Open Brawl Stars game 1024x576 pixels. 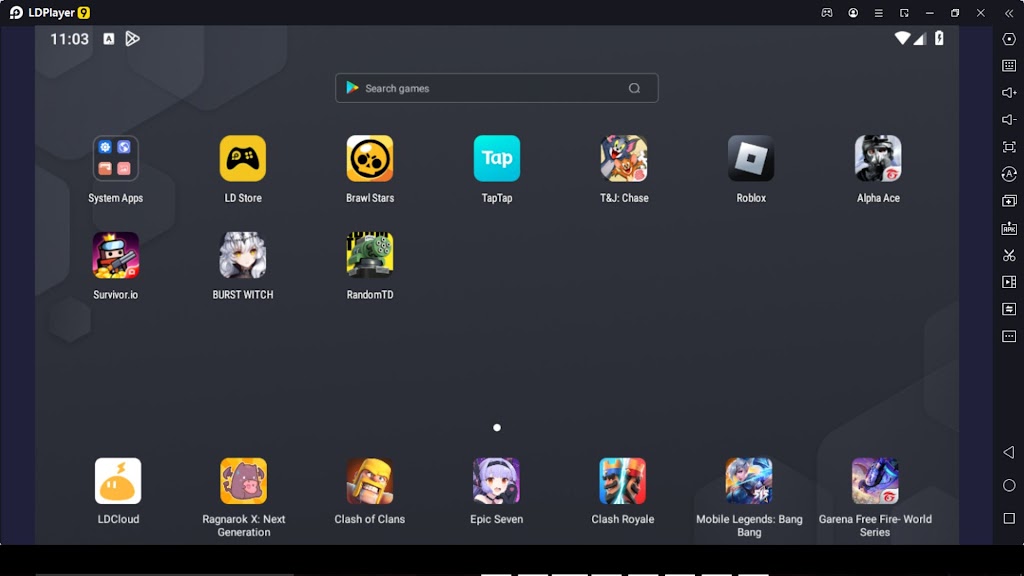click(x=370, y=158)
